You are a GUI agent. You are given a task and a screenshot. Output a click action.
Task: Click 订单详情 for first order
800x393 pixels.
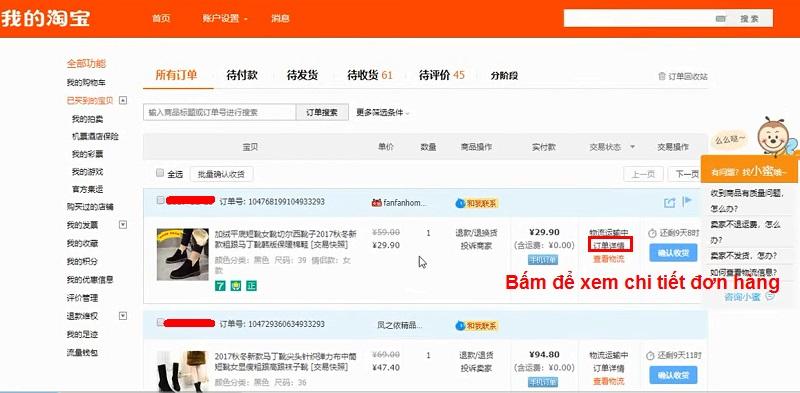click(609, 245)
